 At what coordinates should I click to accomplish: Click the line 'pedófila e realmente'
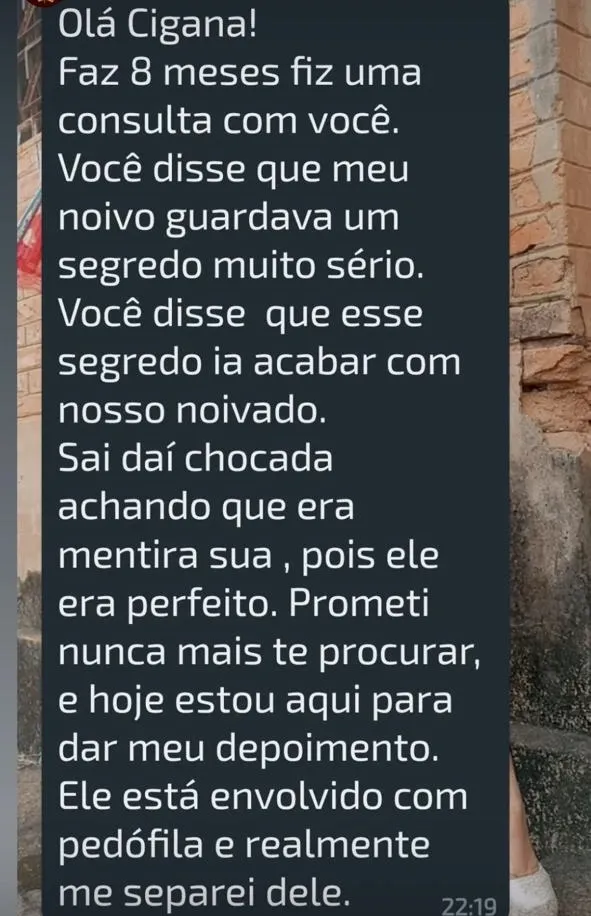click(x=244, y=846)
